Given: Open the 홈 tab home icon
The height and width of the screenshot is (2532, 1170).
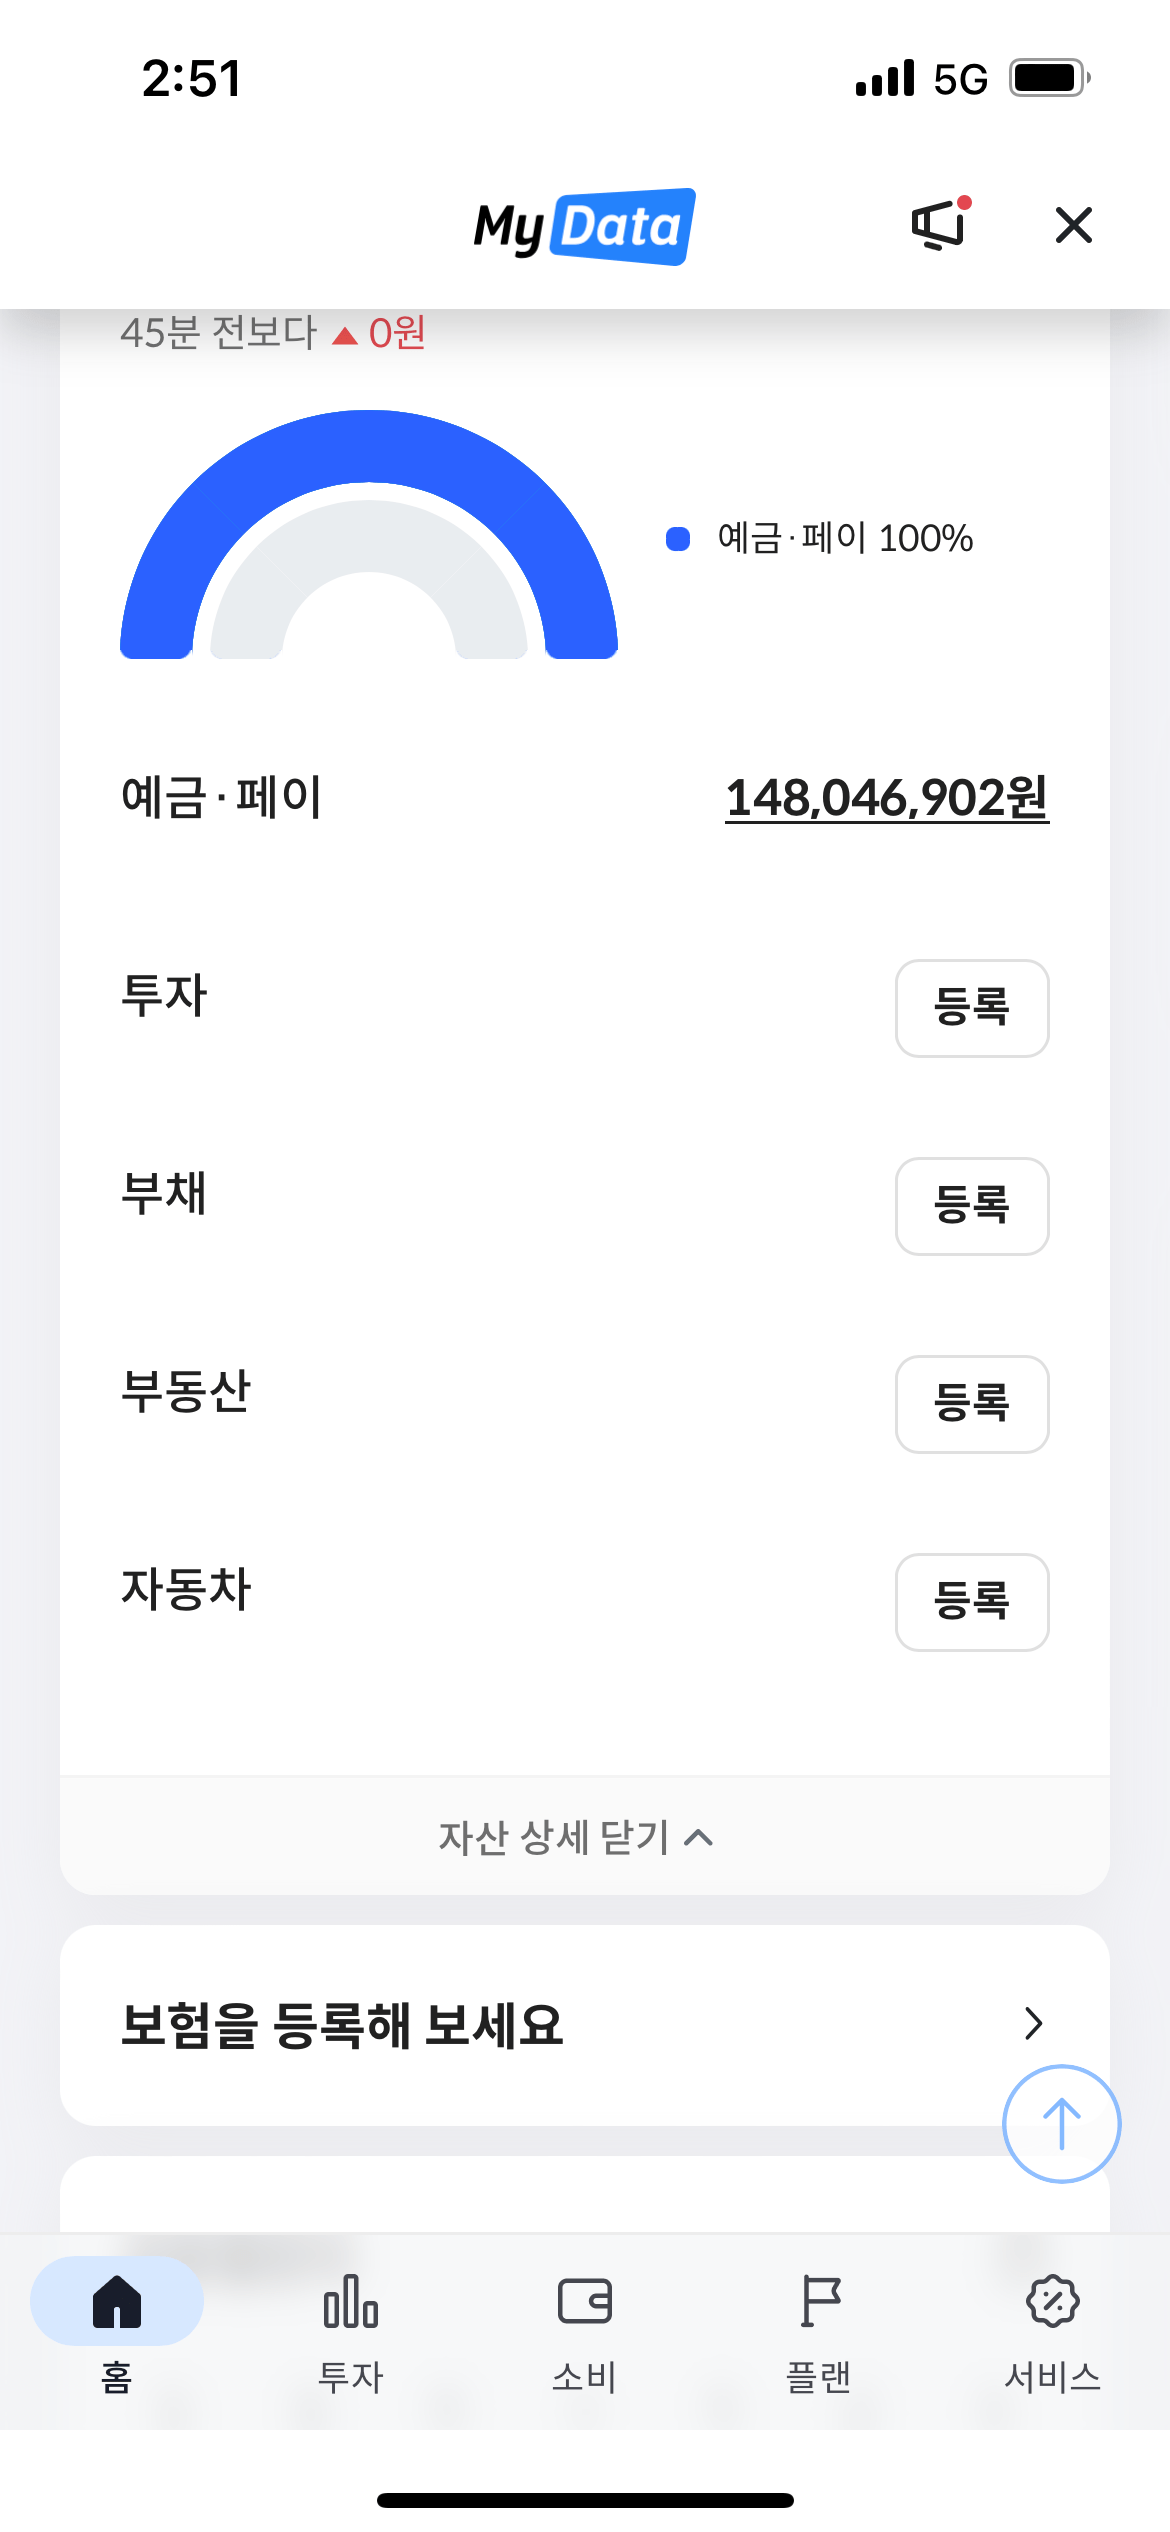Looking at the screenshot, I should pos(117,2301).
